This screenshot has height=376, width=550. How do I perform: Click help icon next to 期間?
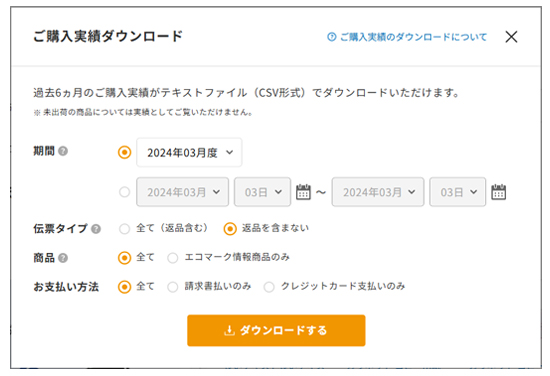click(x=63, y=151)
